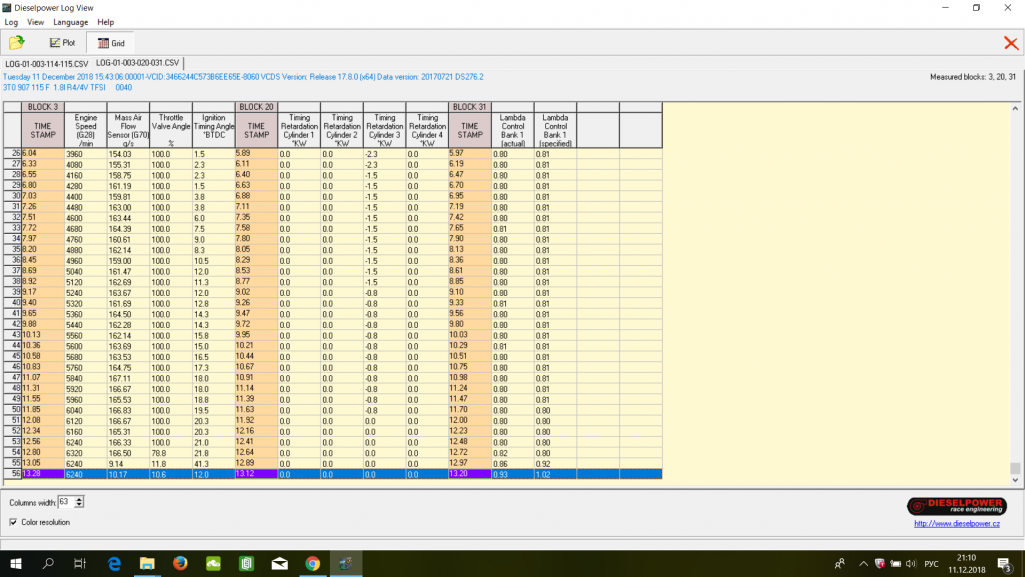1025x577 pixels.
Task: Click the grid's vertical scrollbar
Action: (x=1016, y=300)
